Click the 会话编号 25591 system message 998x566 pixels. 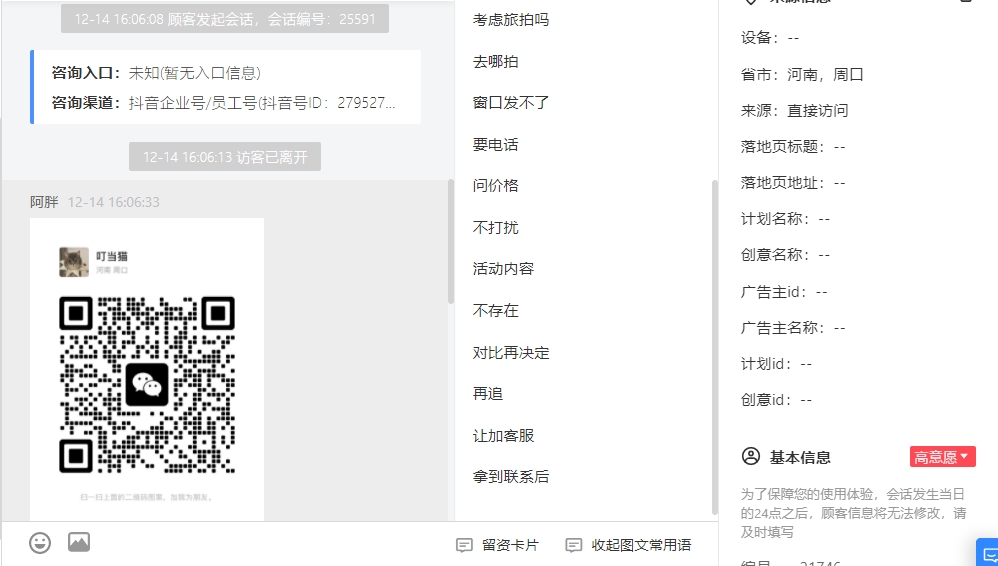pos(225,18)
